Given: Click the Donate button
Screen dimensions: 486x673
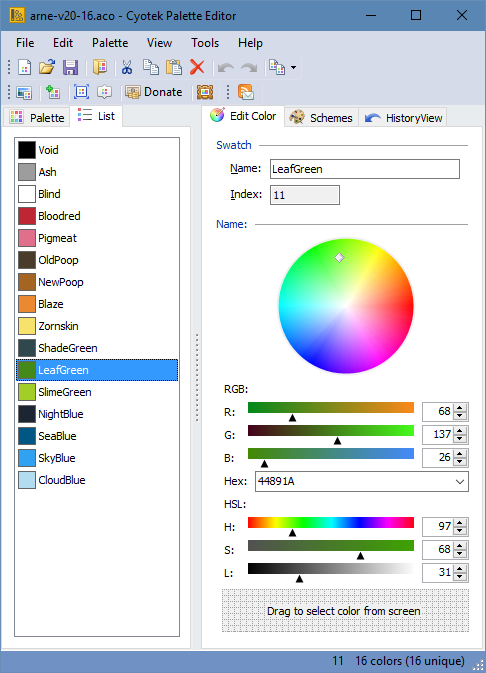Looking at the screenshot, I should [x=154, y=92].
